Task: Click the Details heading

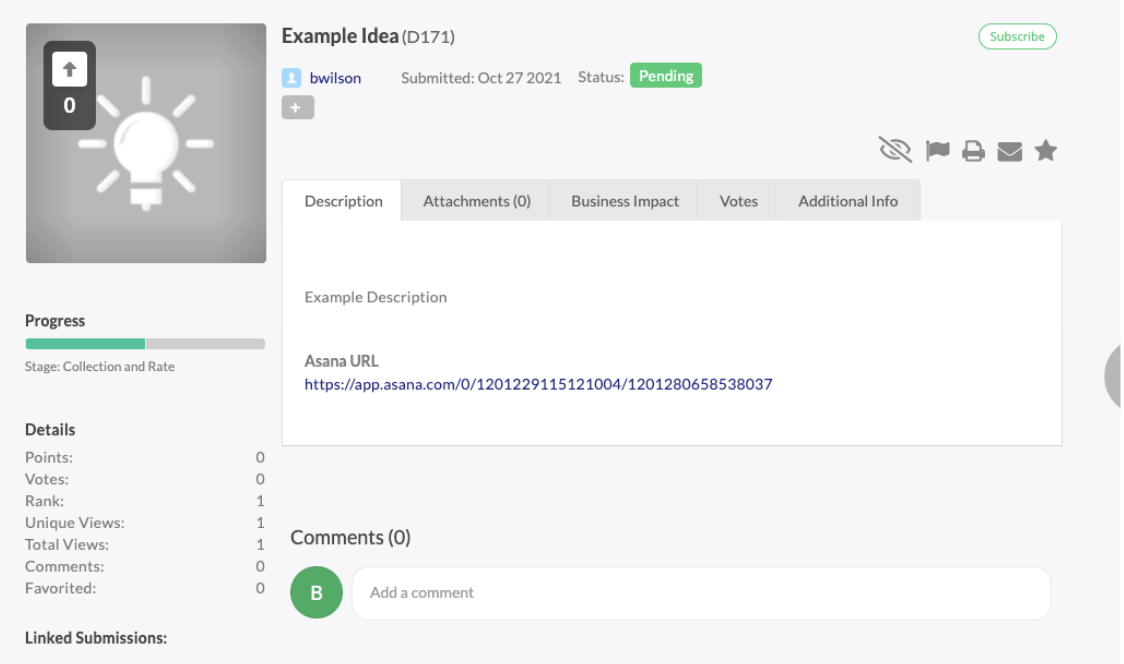Action: click(50, 430)
